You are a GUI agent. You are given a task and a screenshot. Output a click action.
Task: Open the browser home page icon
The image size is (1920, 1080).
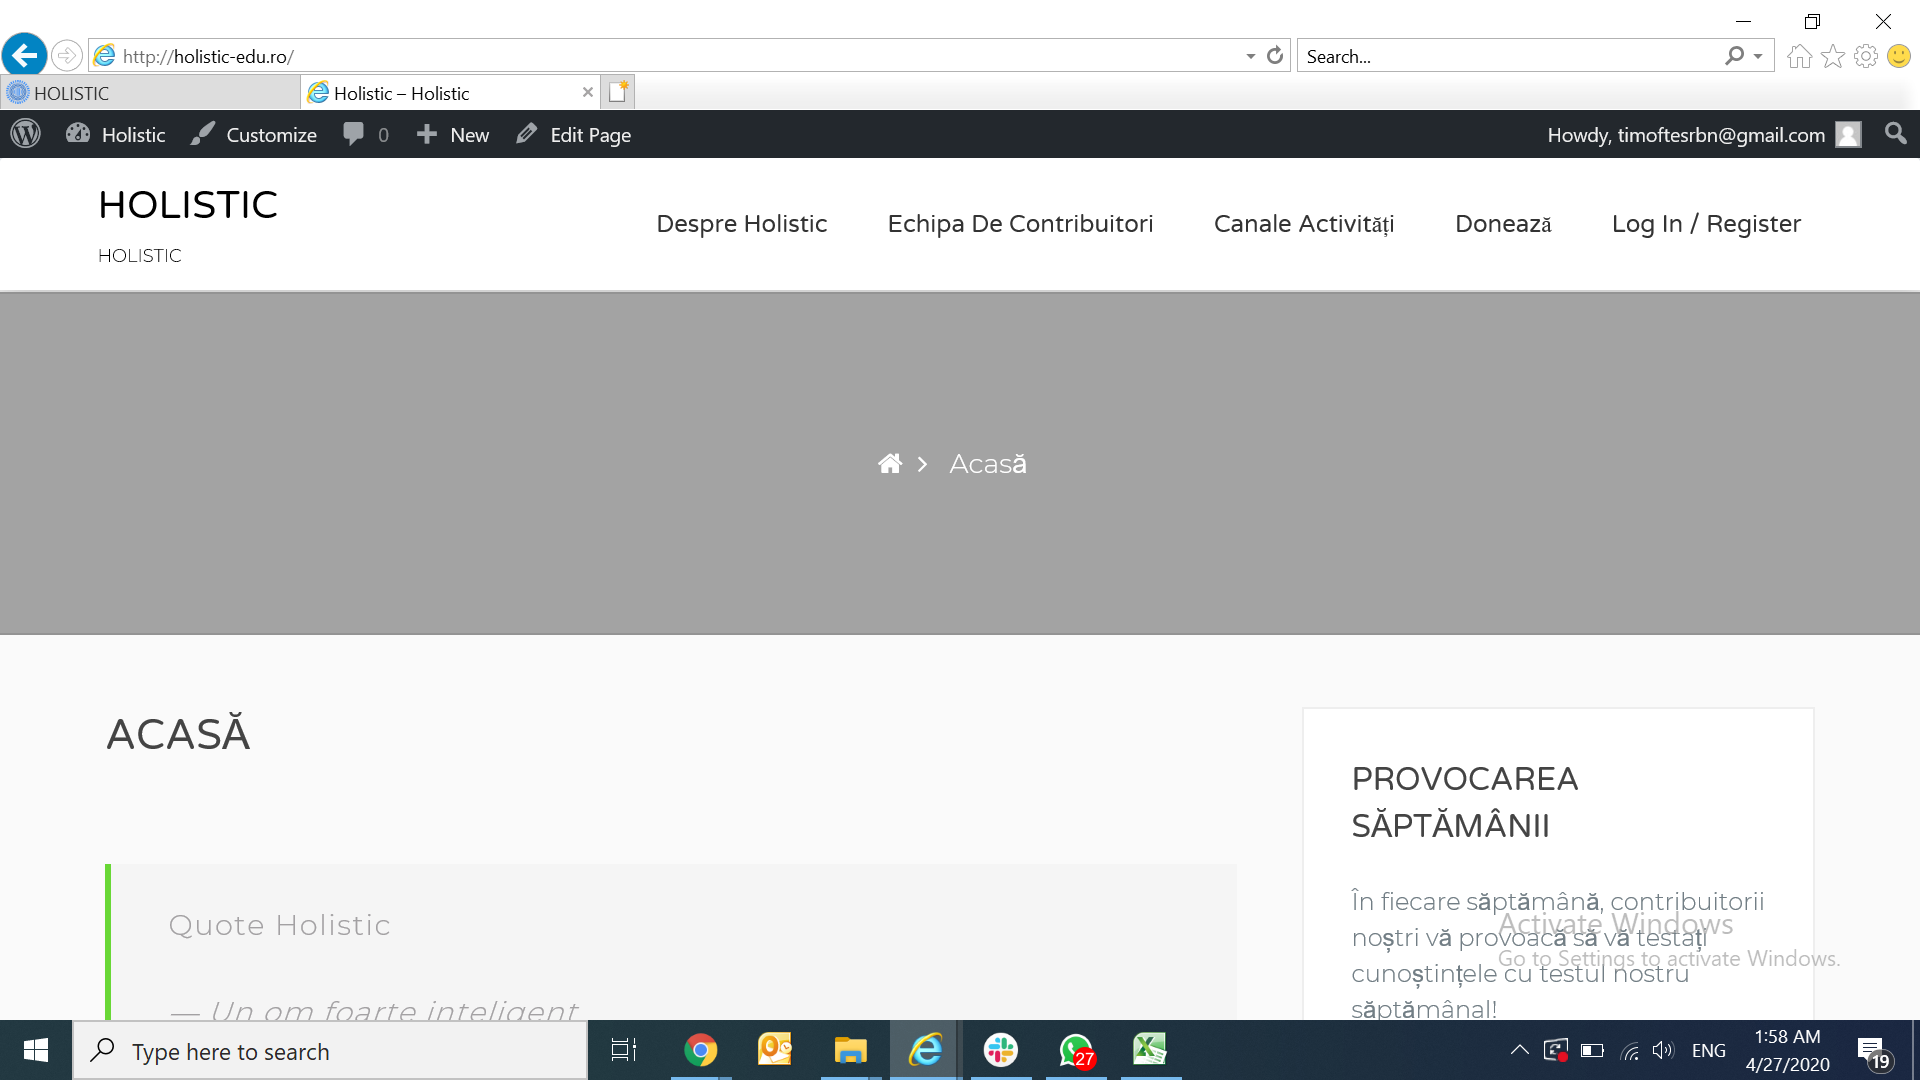(x=1799, y=56)
